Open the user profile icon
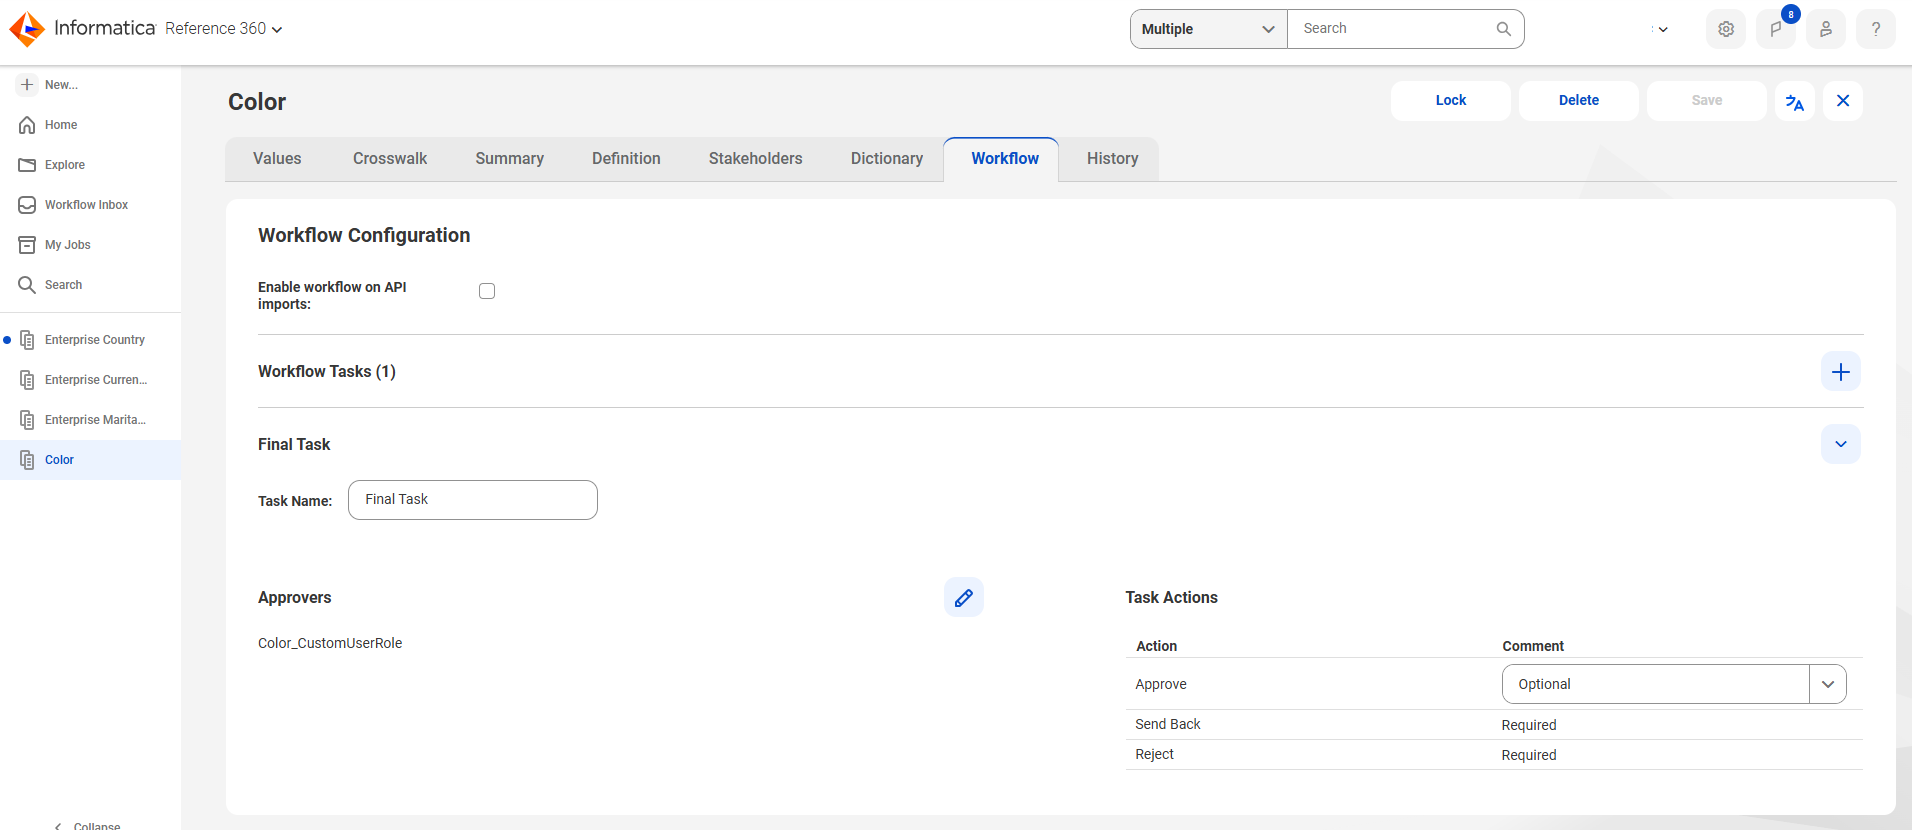Image resolution: width=1912 pixels, height=830 pixels. [1826, 29]
